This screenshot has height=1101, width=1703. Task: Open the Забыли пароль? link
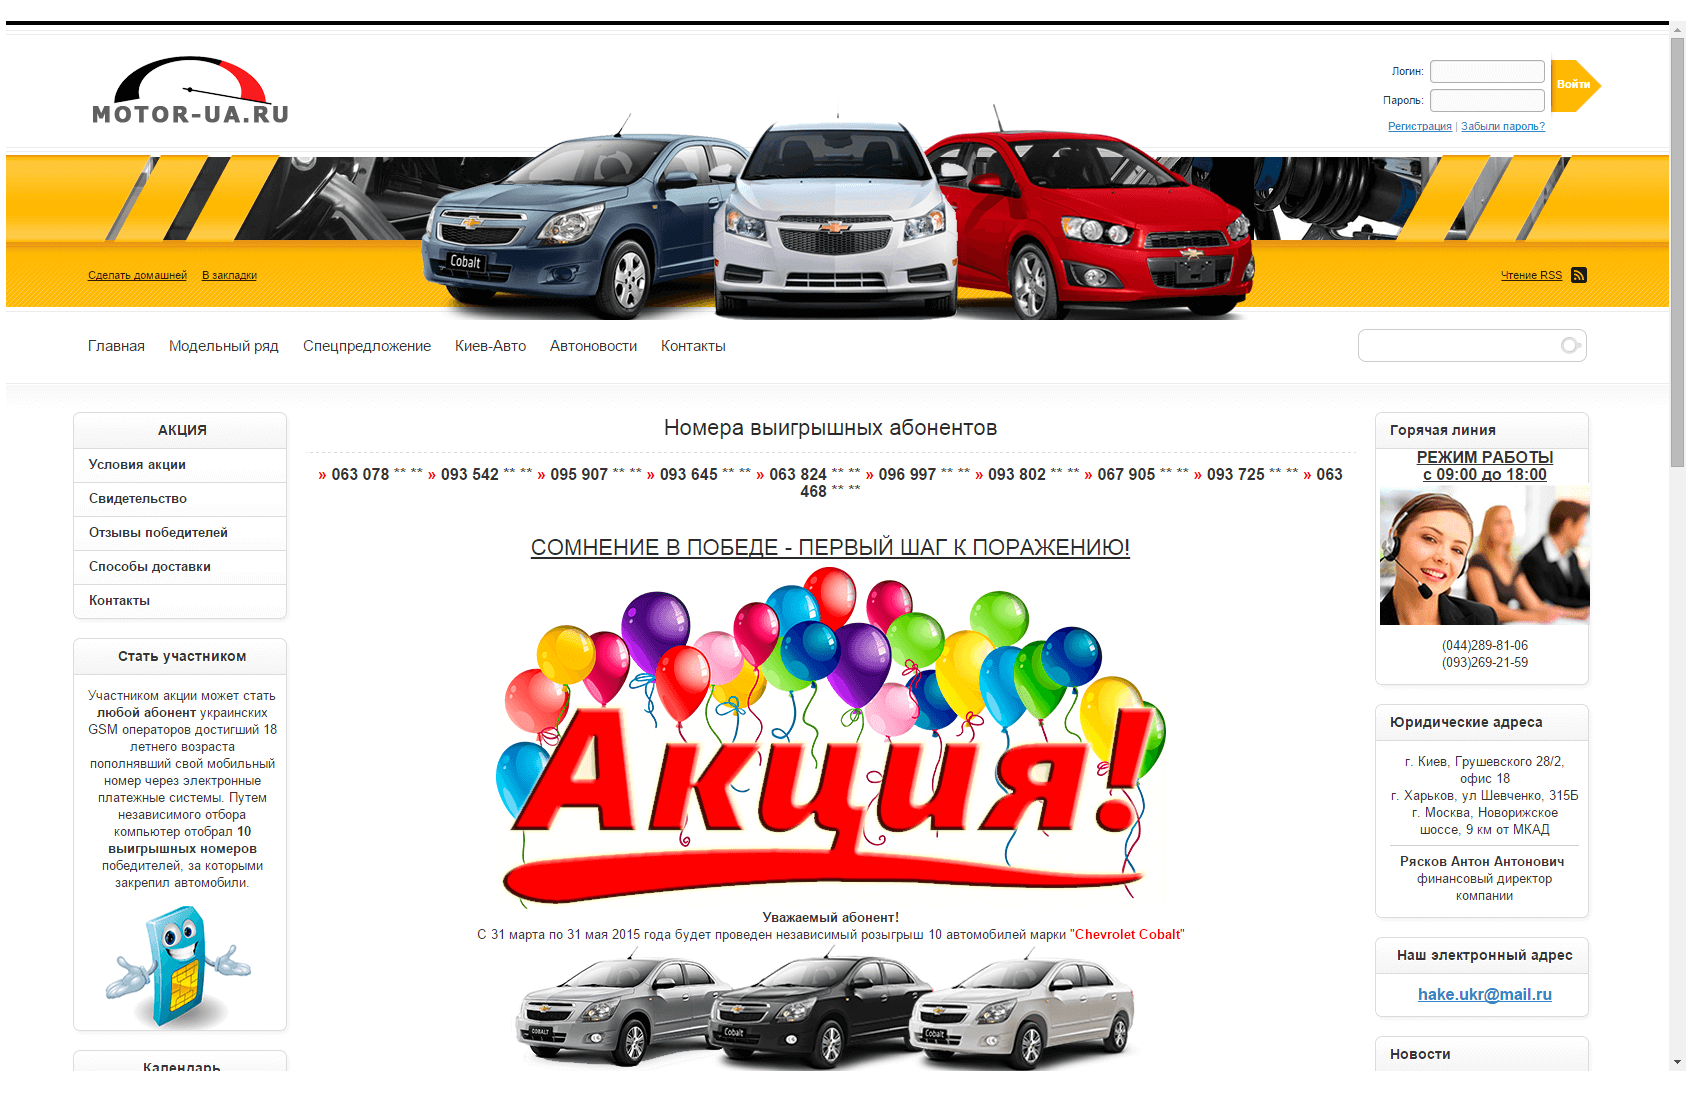[1503, 126]
